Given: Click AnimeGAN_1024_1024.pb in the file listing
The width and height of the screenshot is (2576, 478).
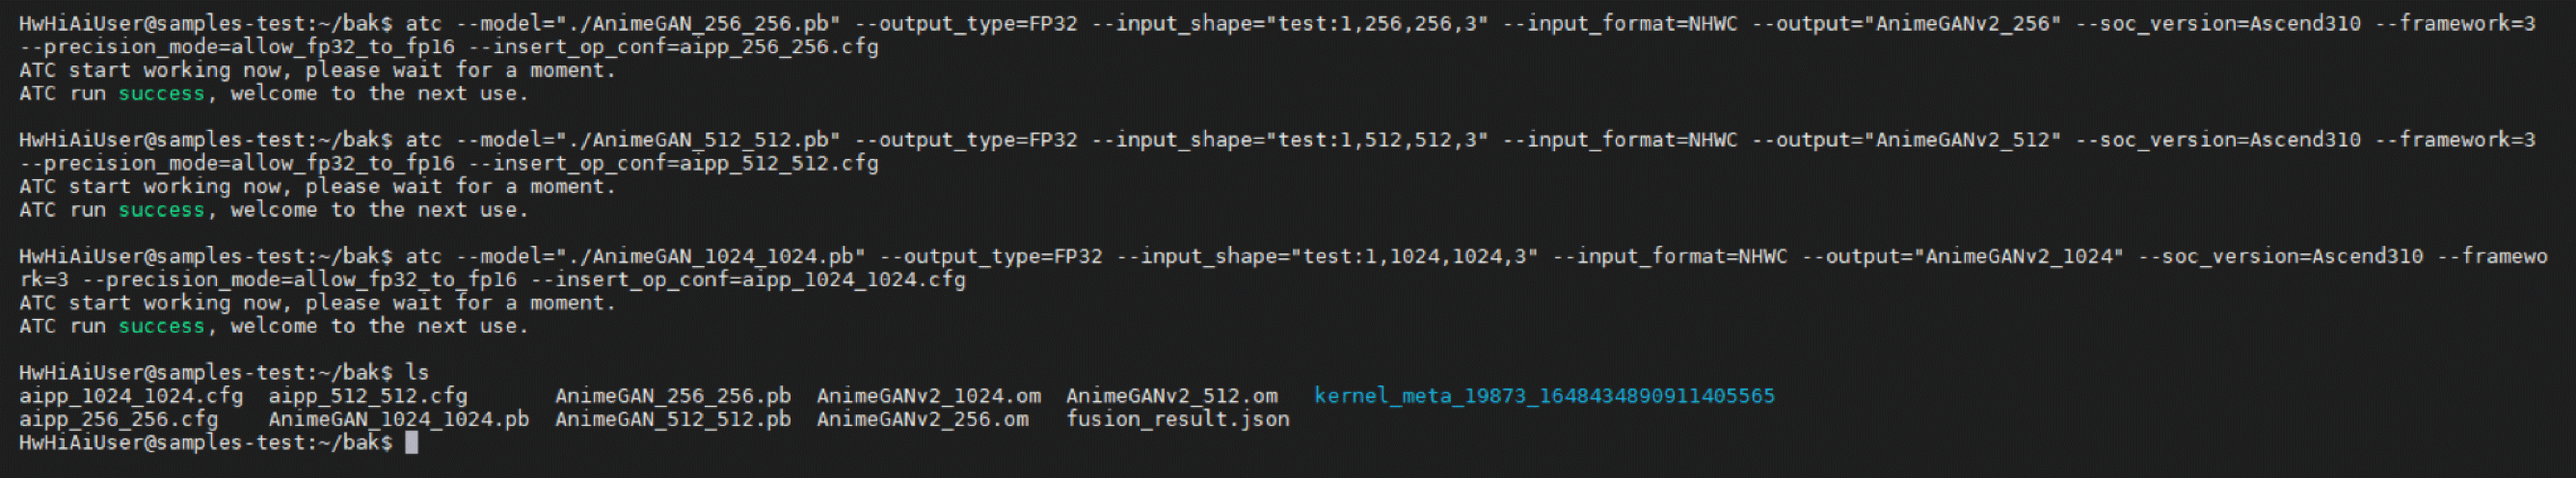Looking at the screenshot, I should pos(398,419).
